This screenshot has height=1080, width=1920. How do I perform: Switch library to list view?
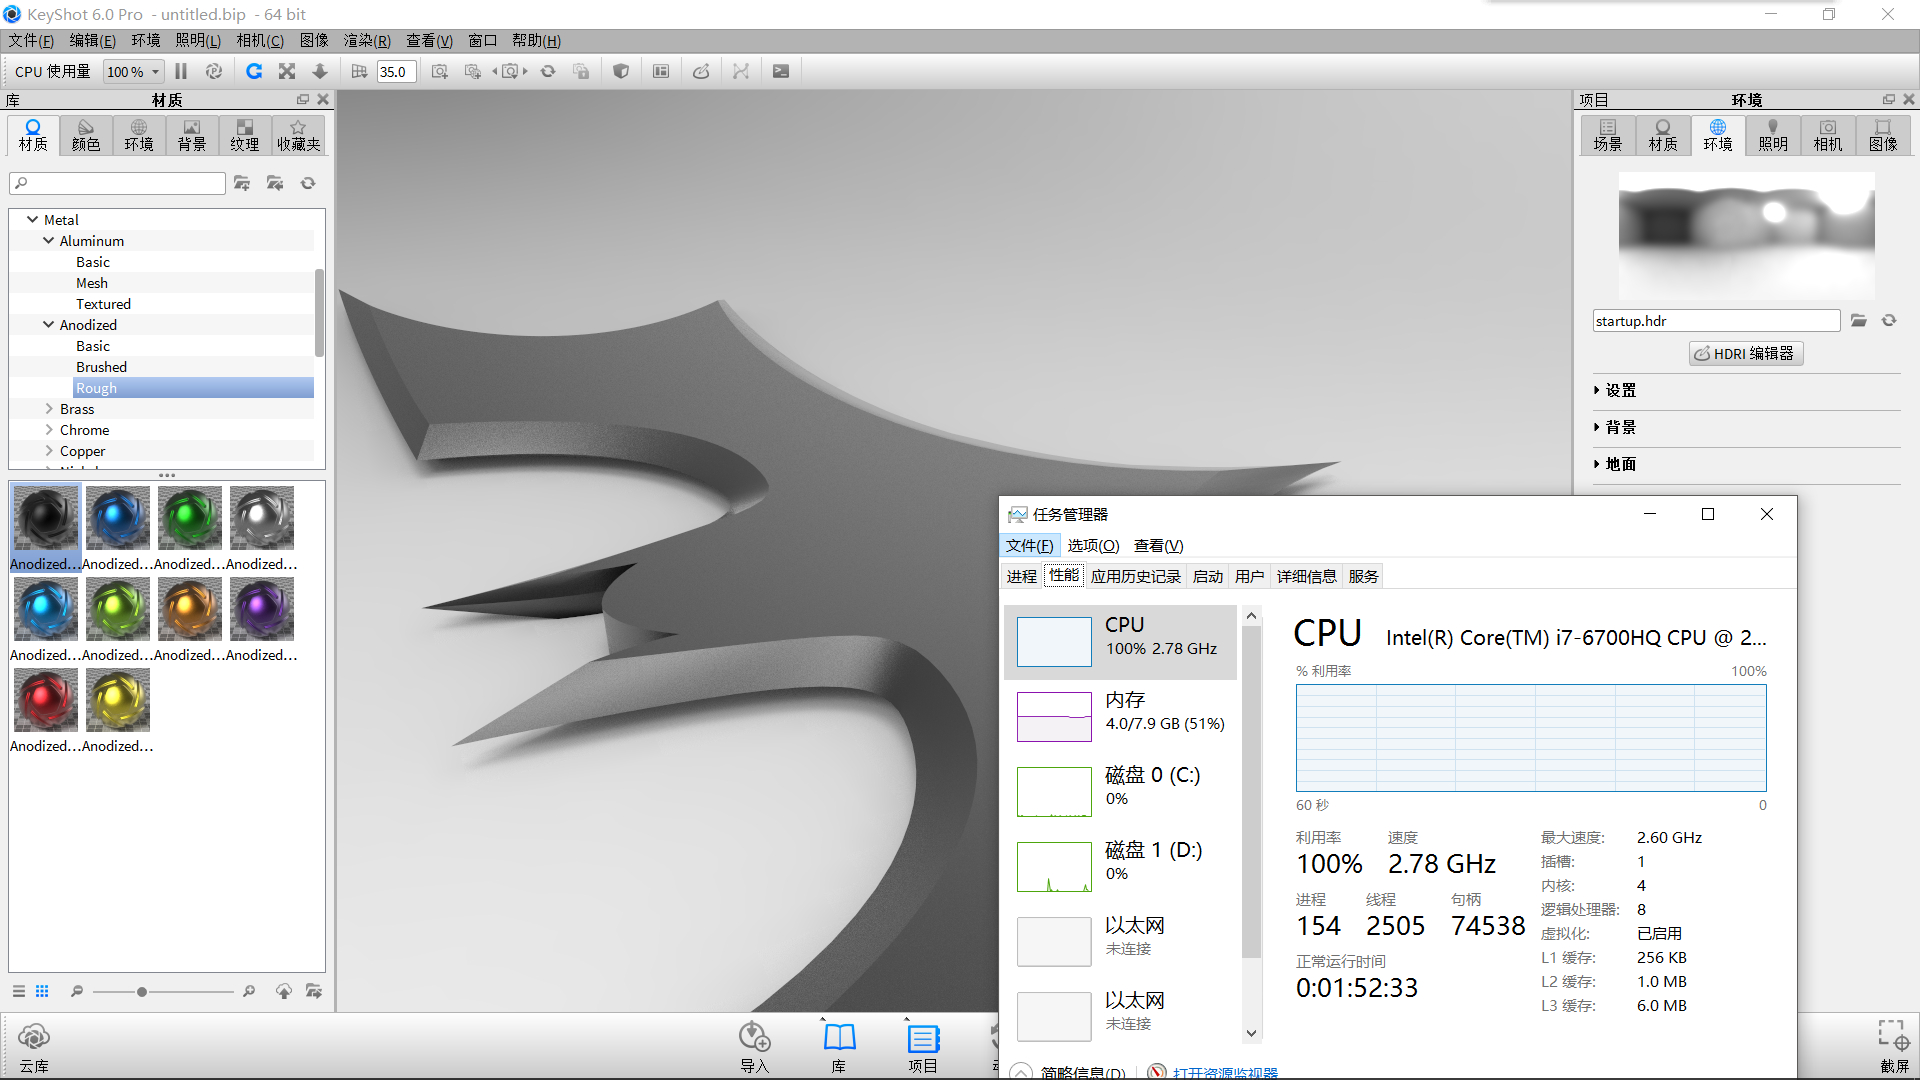[x=19, y=991]
